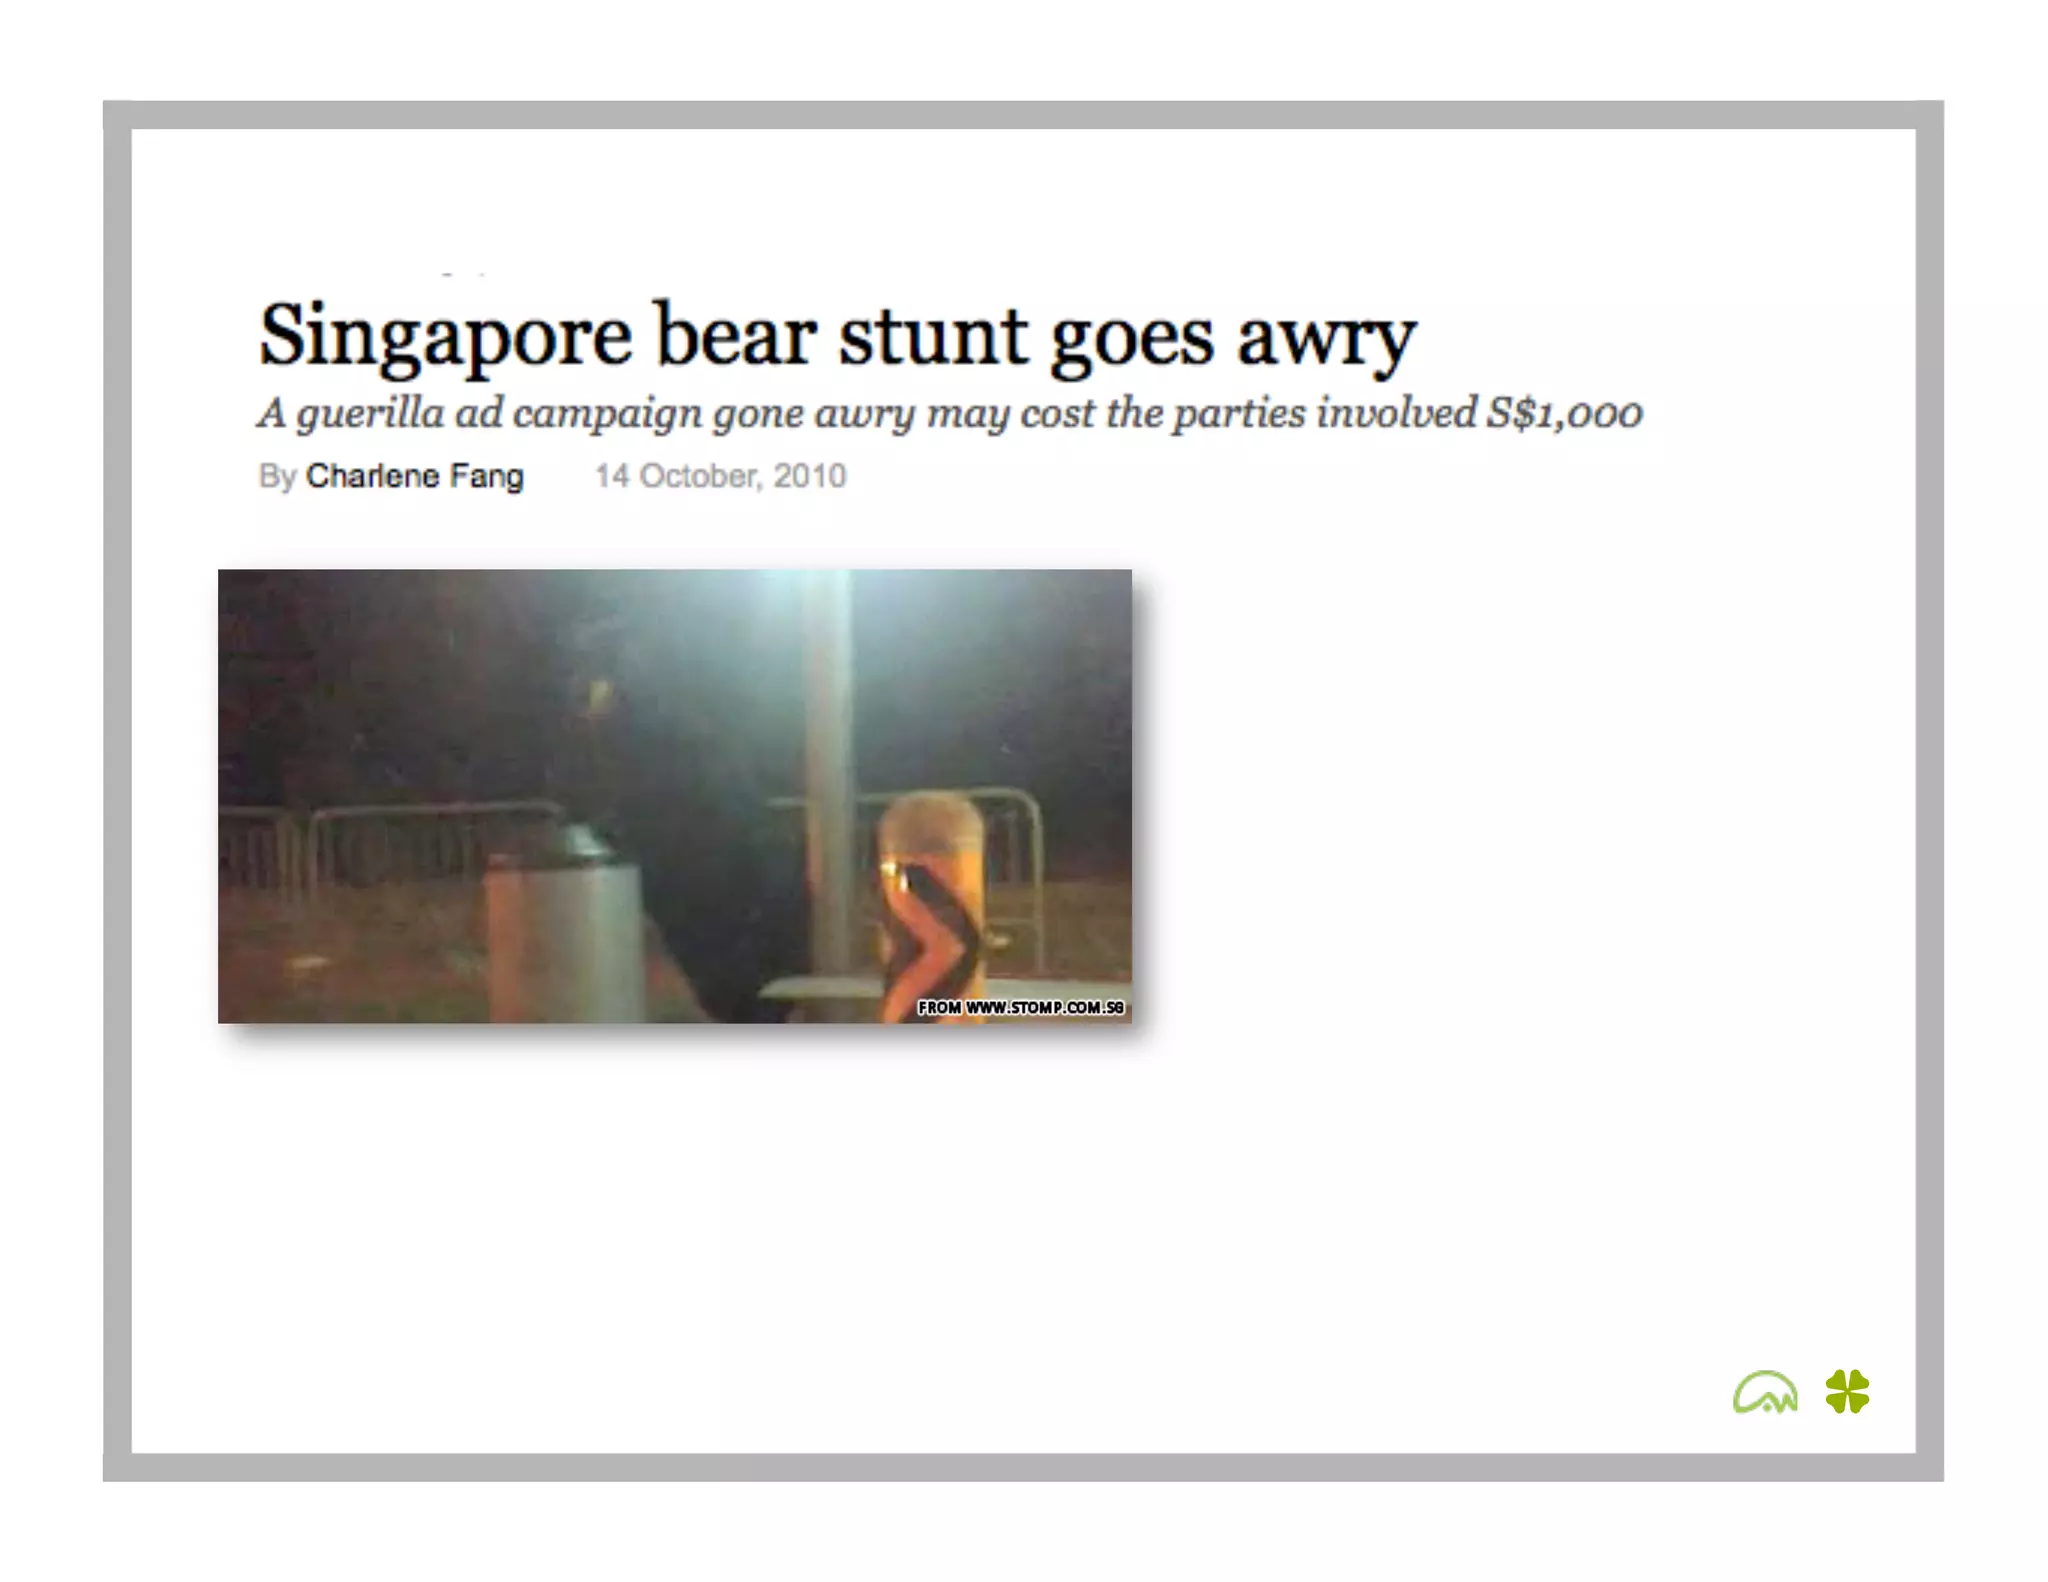Open author link Charlene Fang

point(414,476)
